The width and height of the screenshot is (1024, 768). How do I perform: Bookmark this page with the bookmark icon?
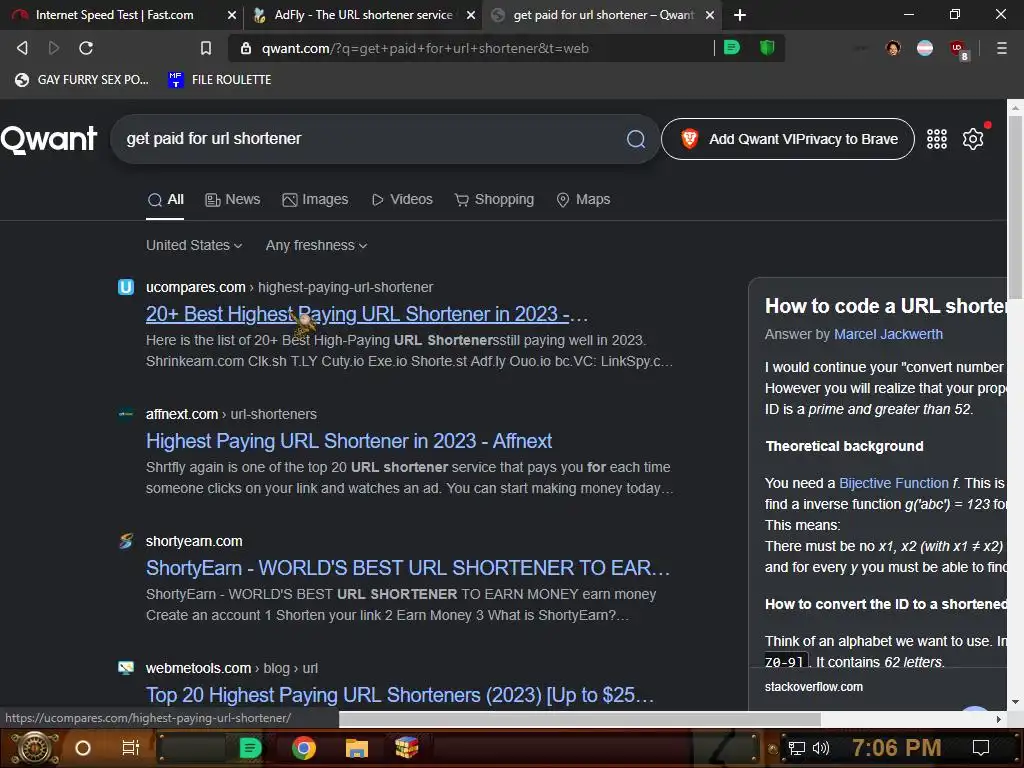point(206,48)
